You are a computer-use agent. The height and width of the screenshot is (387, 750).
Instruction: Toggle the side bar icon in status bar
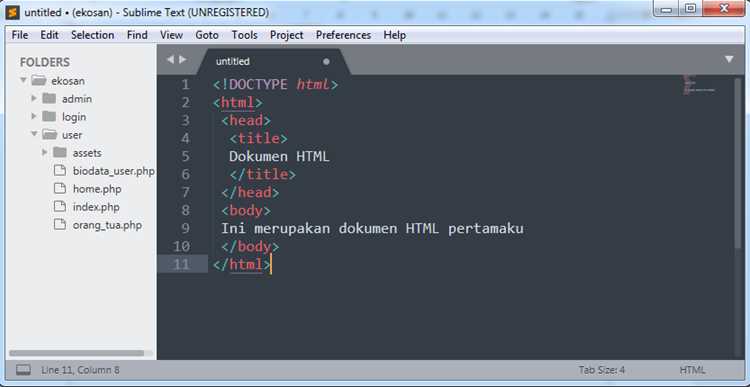coord(23,370)
